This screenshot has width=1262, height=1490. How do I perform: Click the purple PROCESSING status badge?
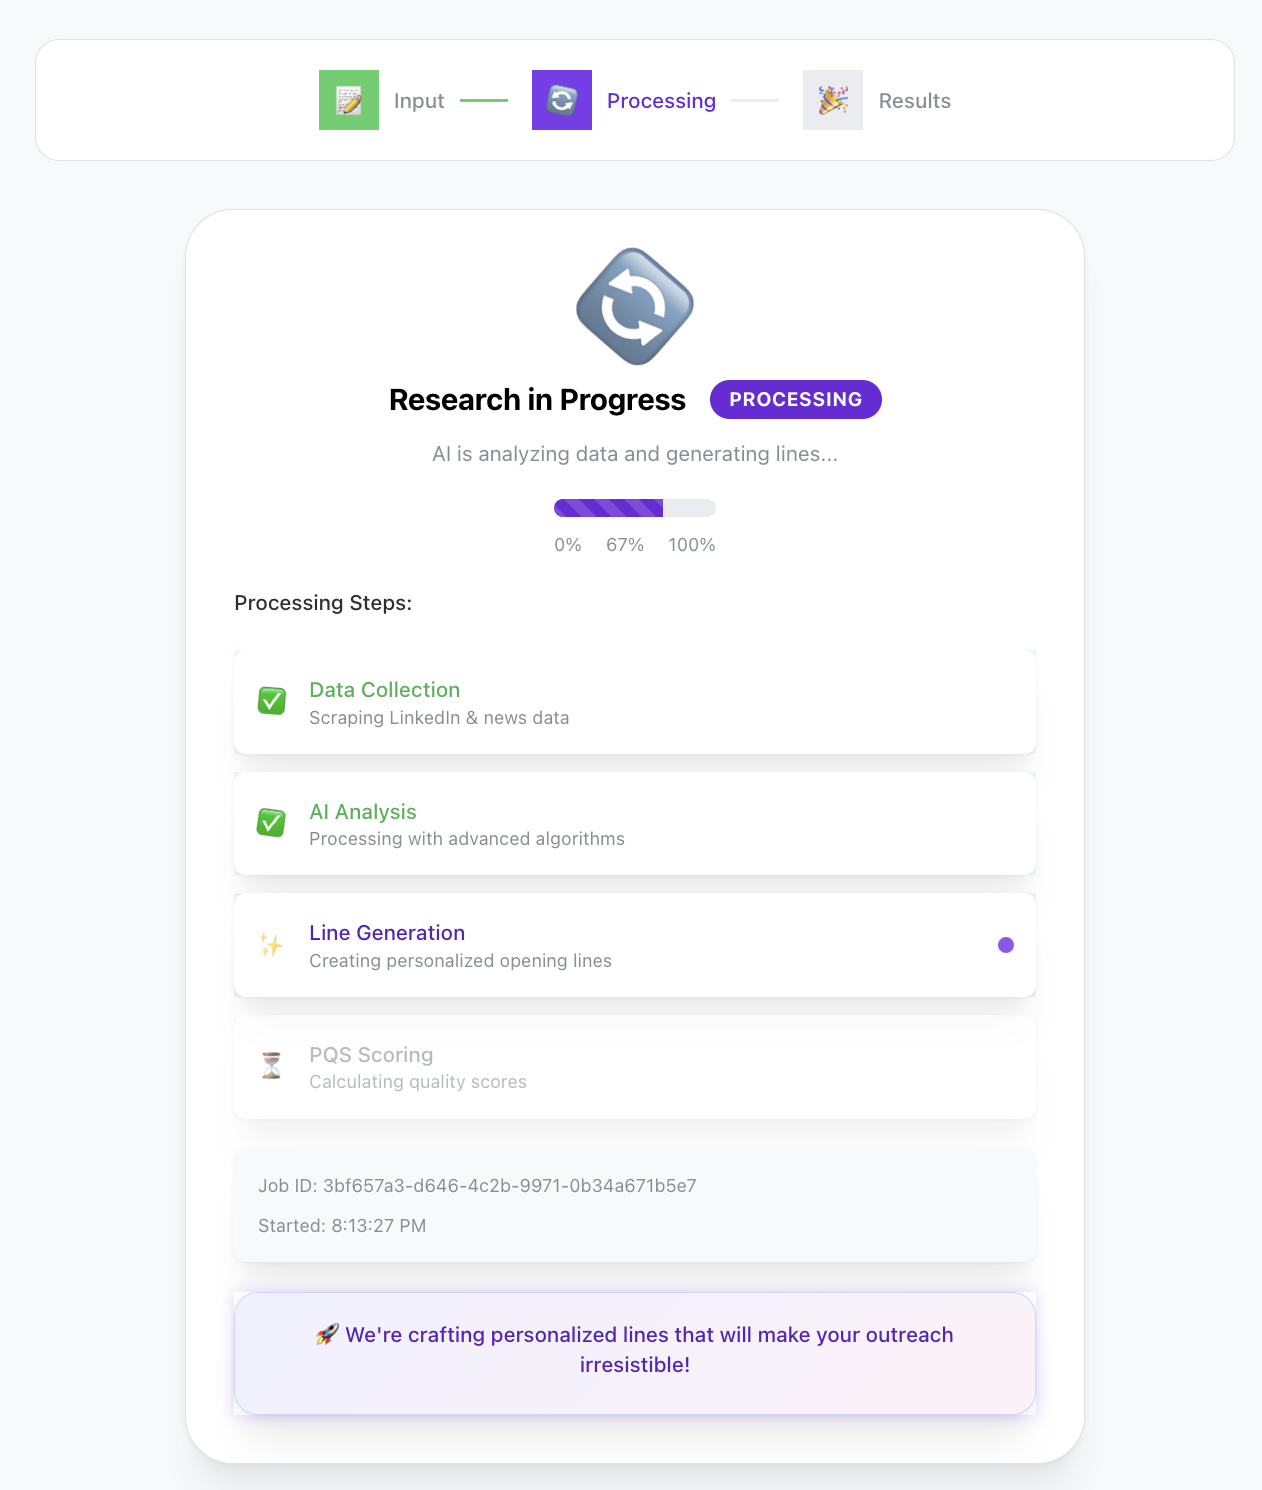point(796,399)
